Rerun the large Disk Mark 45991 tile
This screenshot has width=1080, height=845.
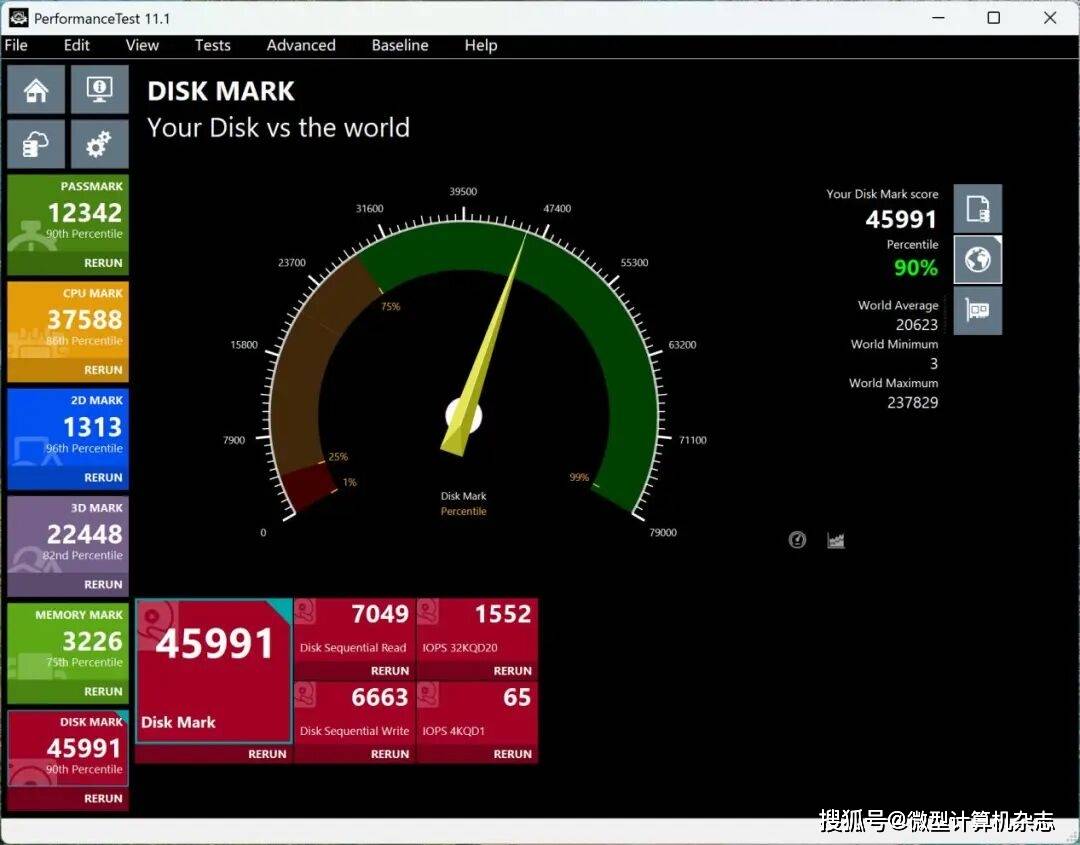pyautogui.click(x=267, y=754)
